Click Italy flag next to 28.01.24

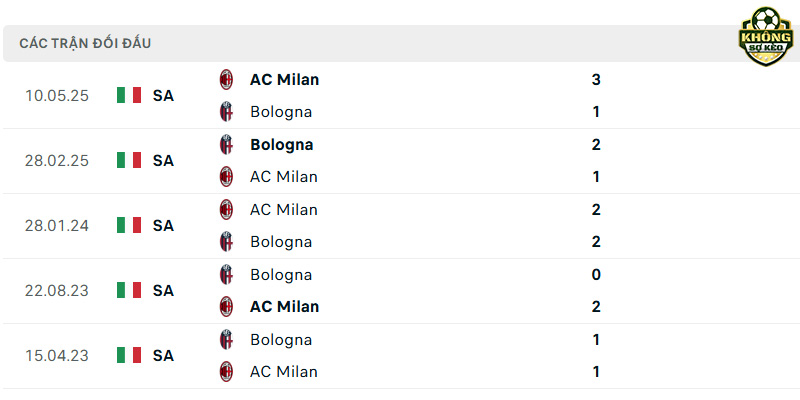click(x=129, y=225)
